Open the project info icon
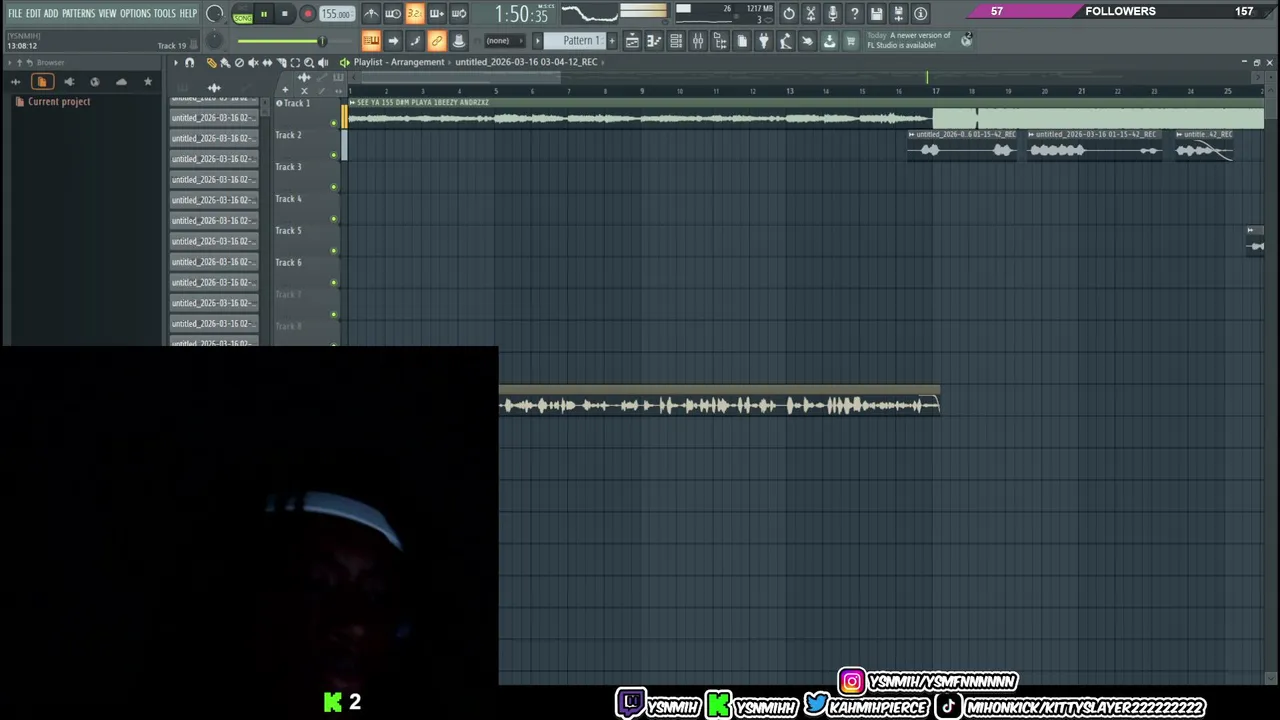1280x720 pixels. tap(921, 14)
